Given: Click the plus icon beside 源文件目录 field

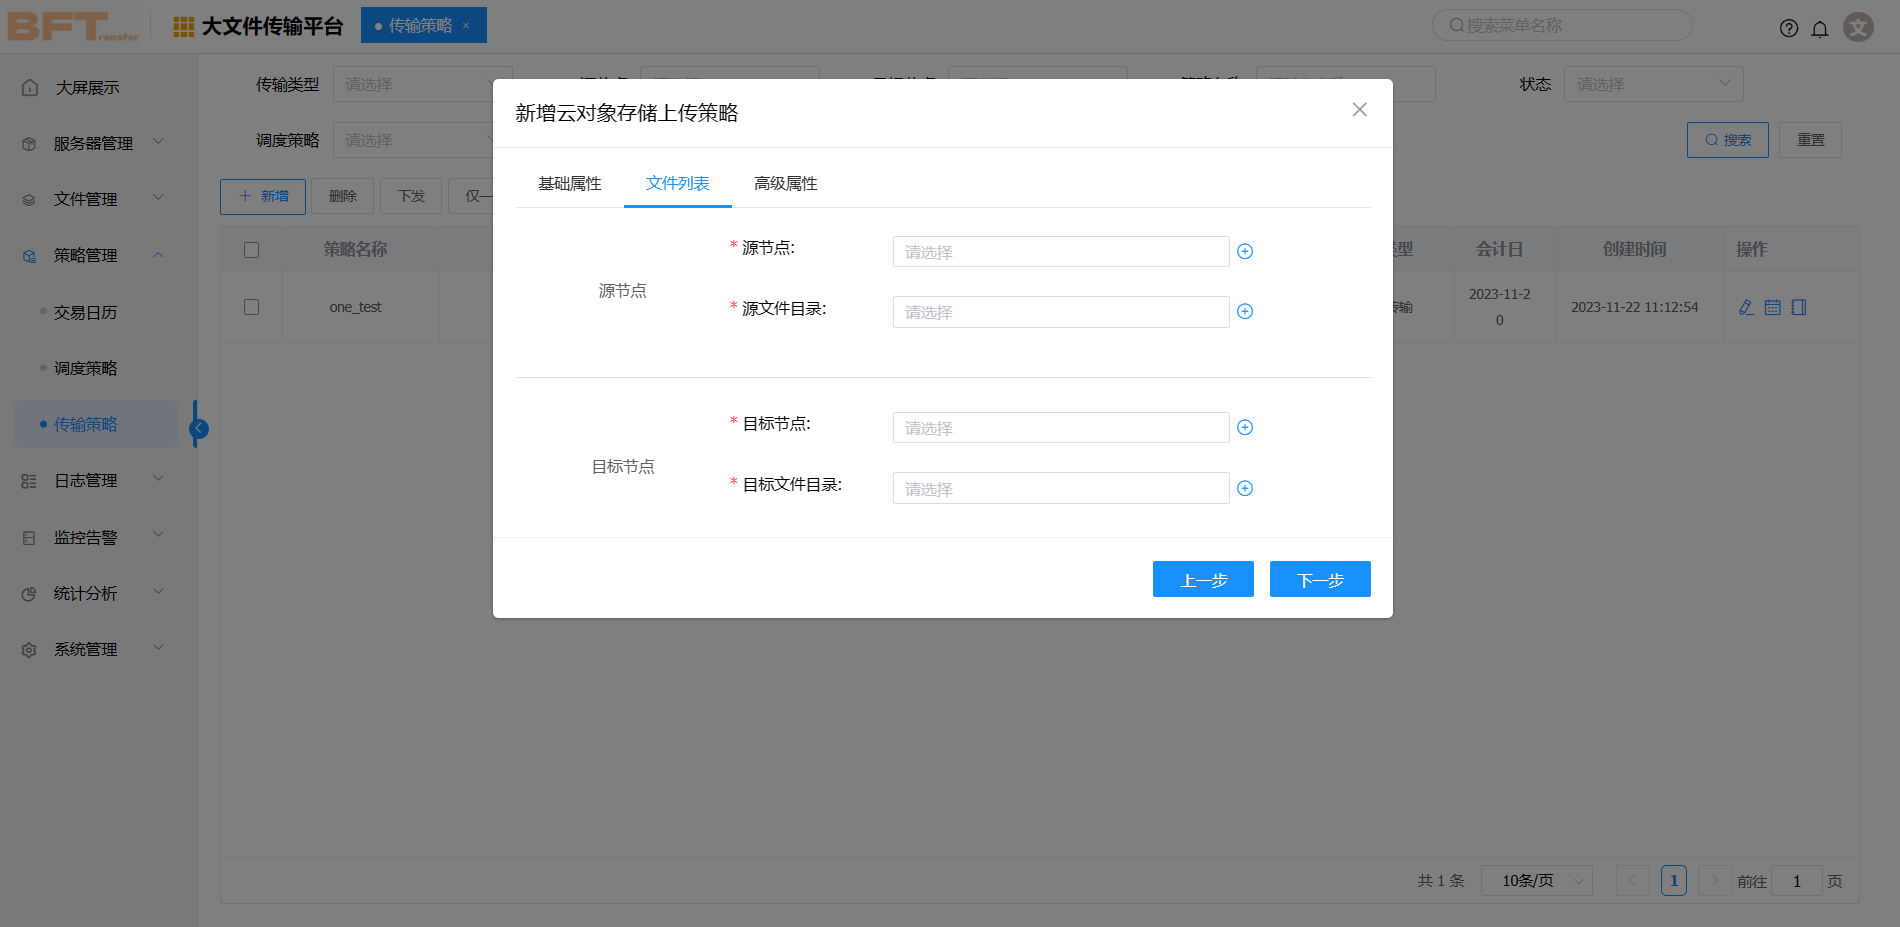Looking at the screenshot, I should (1245, 312).
